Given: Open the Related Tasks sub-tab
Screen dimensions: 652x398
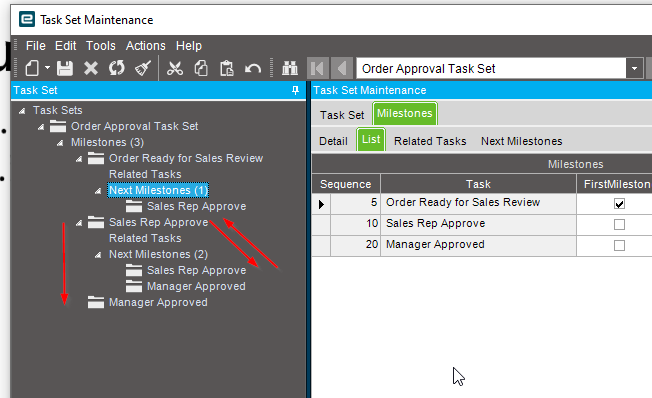Looking at the screenshot, I should 430,141.
